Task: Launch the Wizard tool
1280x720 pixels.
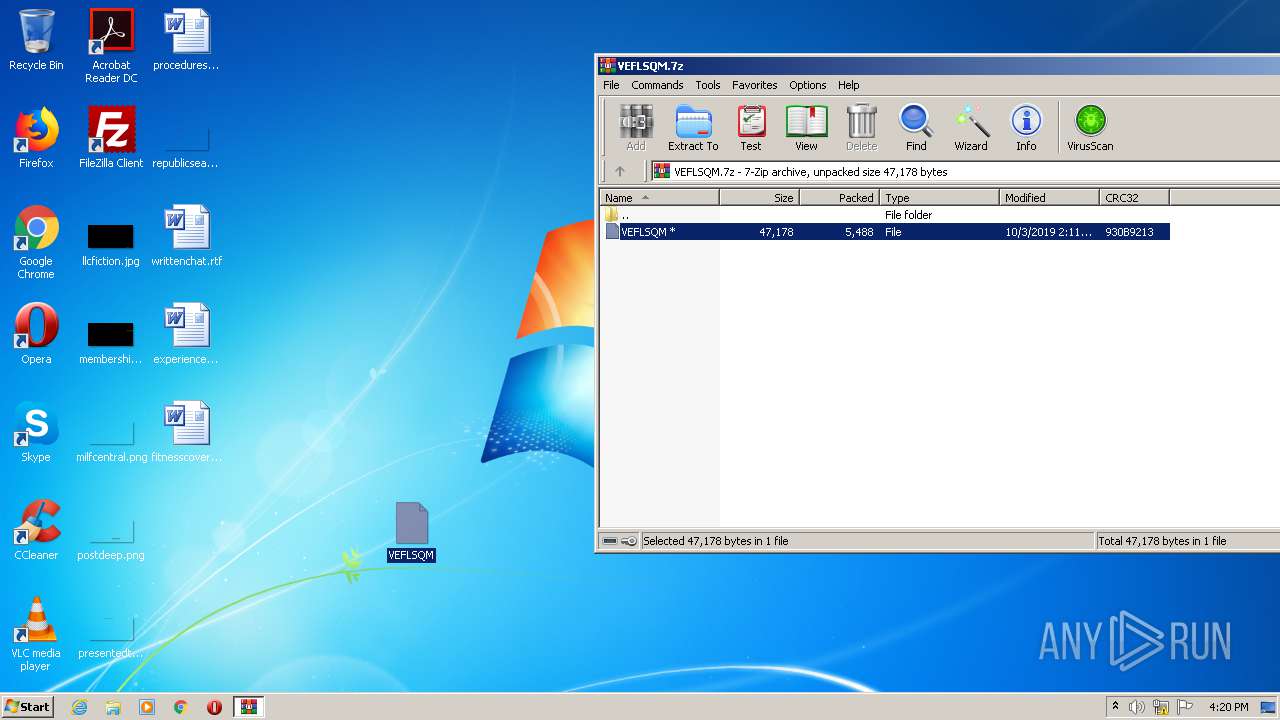Action: point(971,128)
